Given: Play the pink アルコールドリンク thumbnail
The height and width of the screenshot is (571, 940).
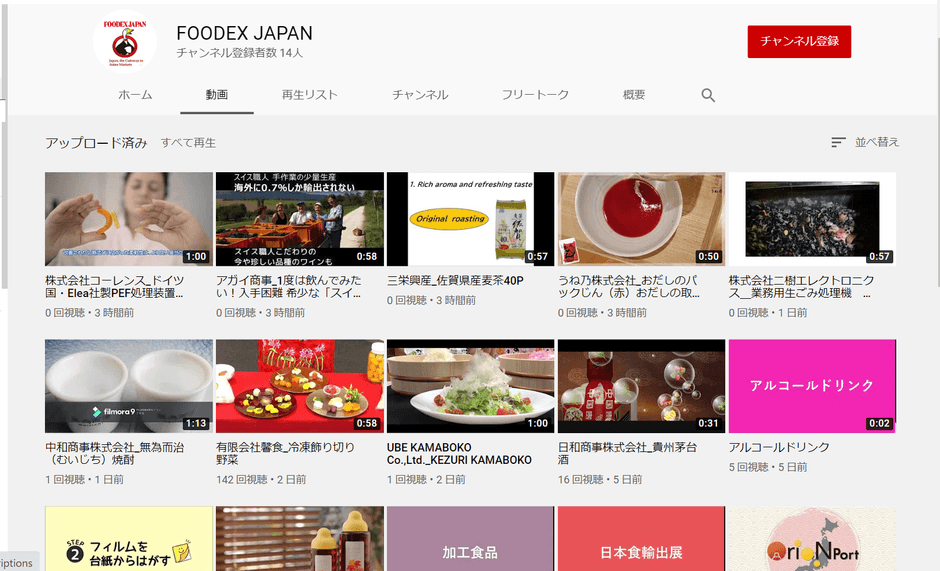Looking at the screenshot, I should click(812, 386).
